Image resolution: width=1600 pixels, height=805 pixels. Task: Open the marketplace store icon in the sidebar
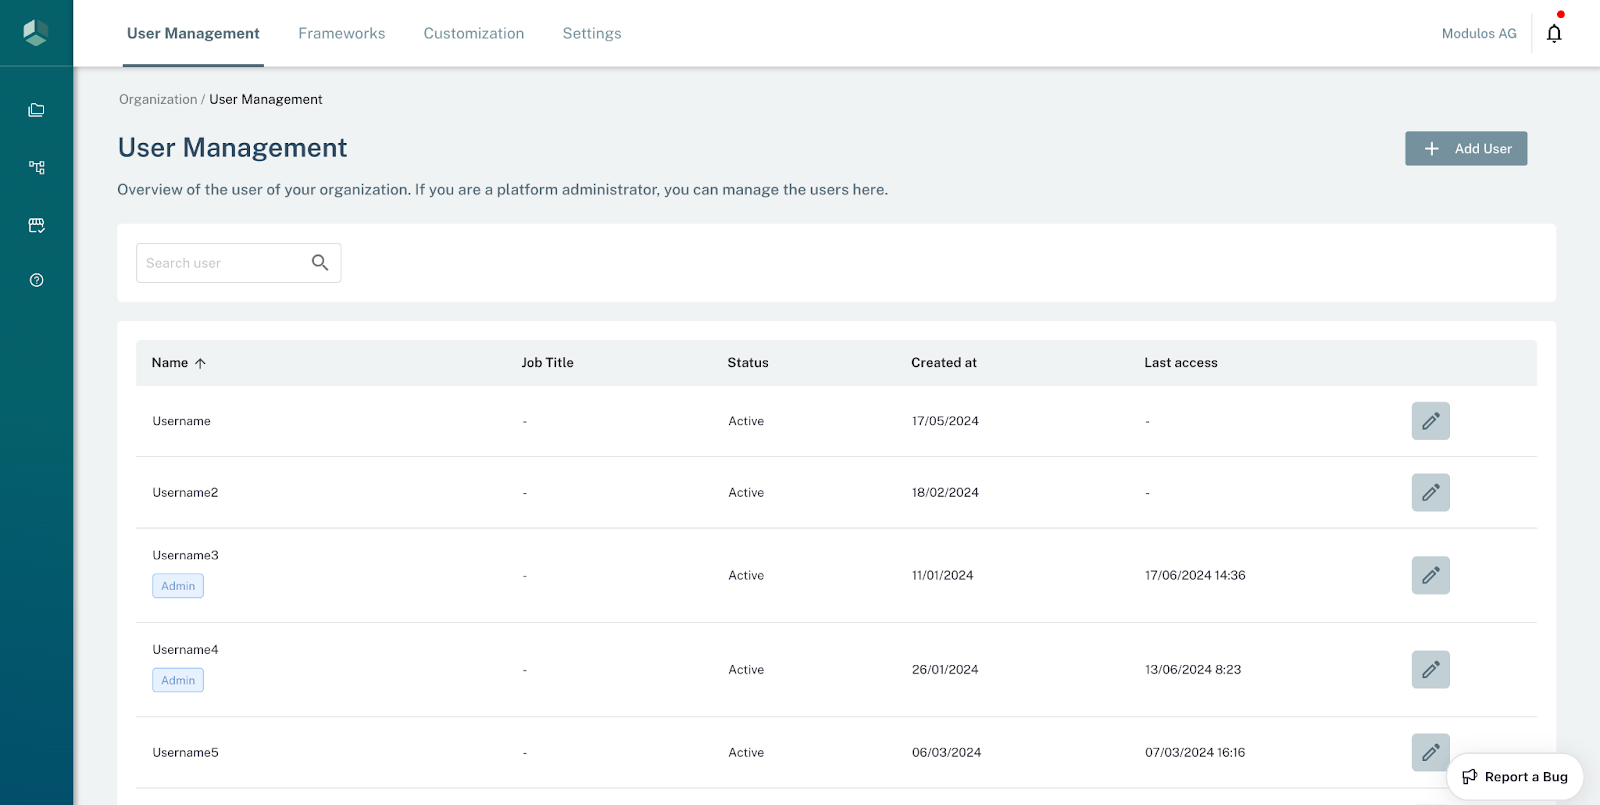click(36, 225)
